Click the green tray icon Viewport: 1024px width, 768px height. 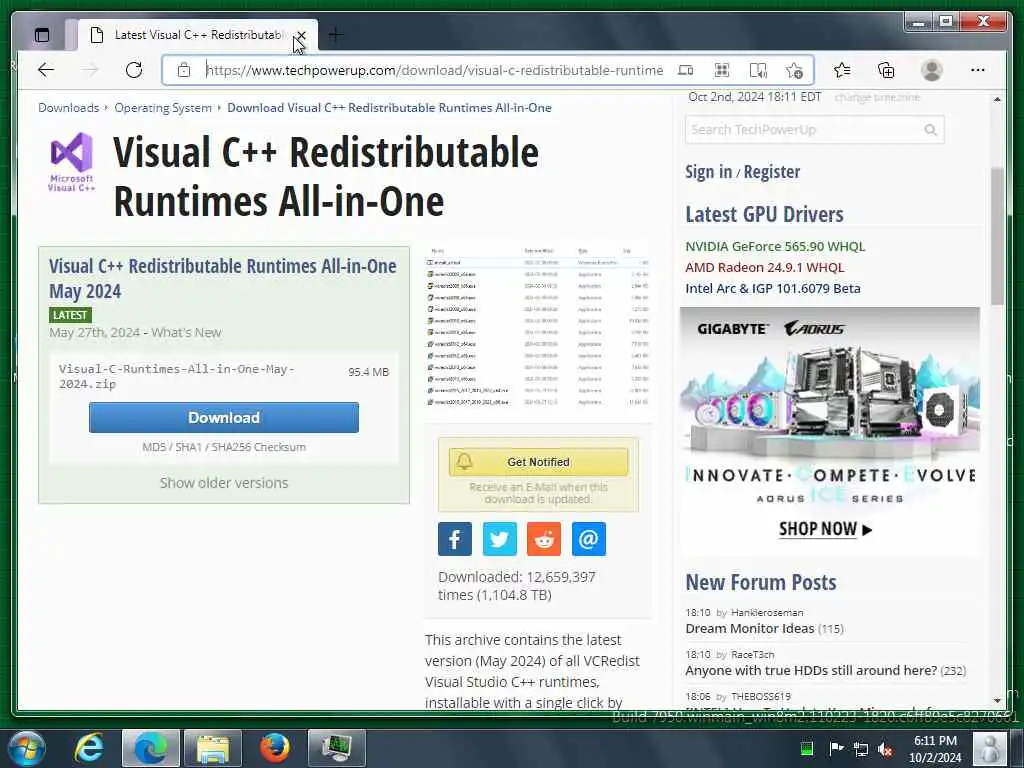coord(807,748)
